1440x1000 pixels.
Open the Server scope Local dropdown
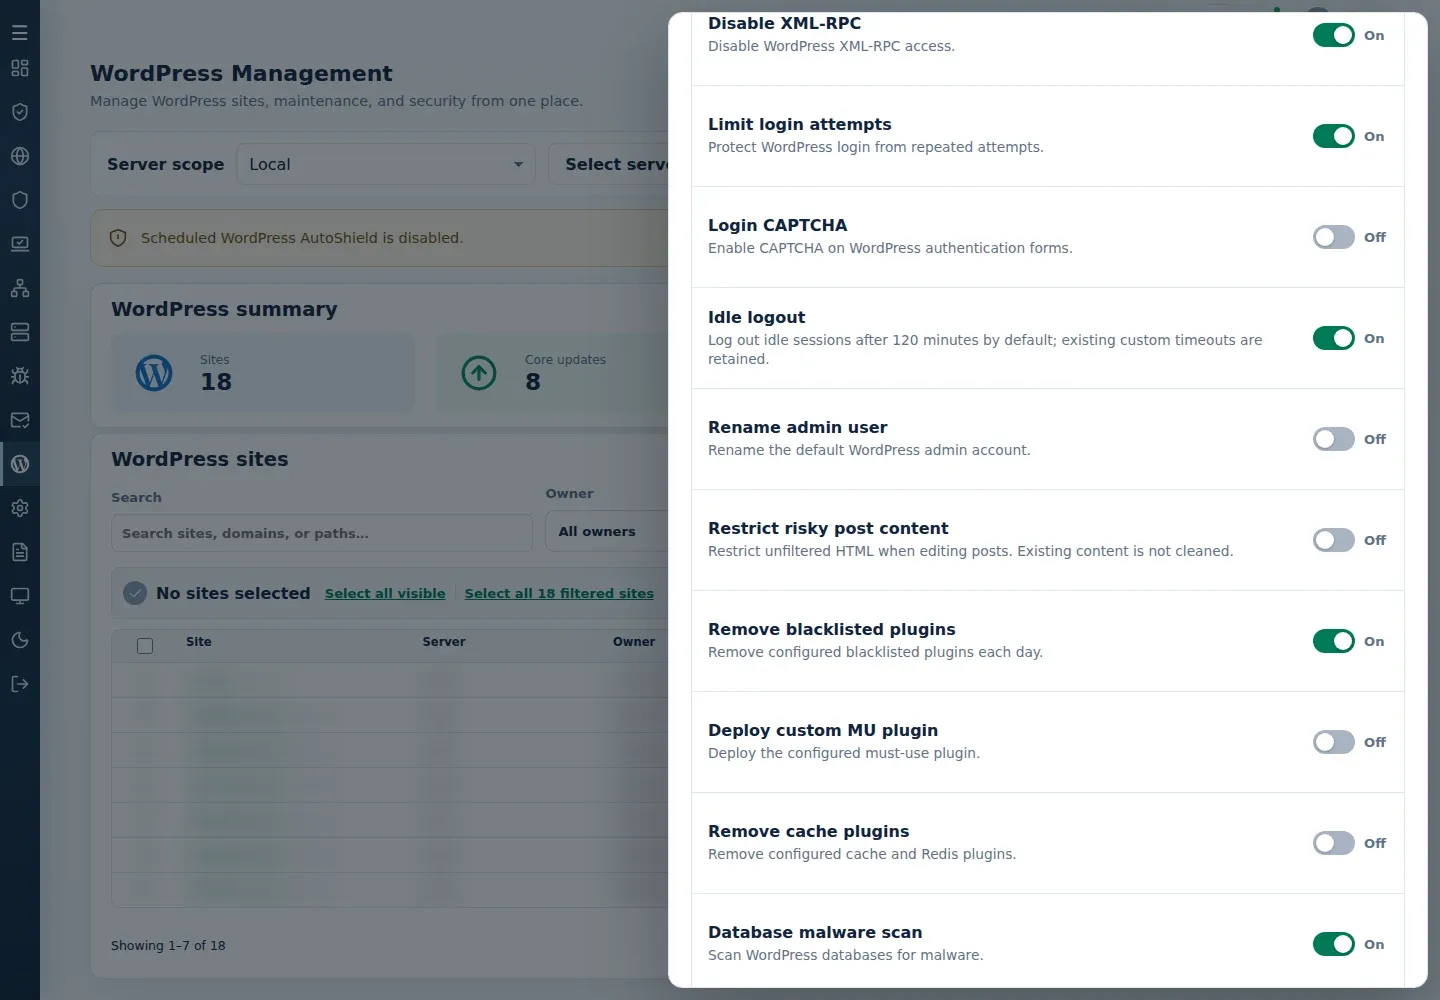pyautogui.click(x=386, y=164)
